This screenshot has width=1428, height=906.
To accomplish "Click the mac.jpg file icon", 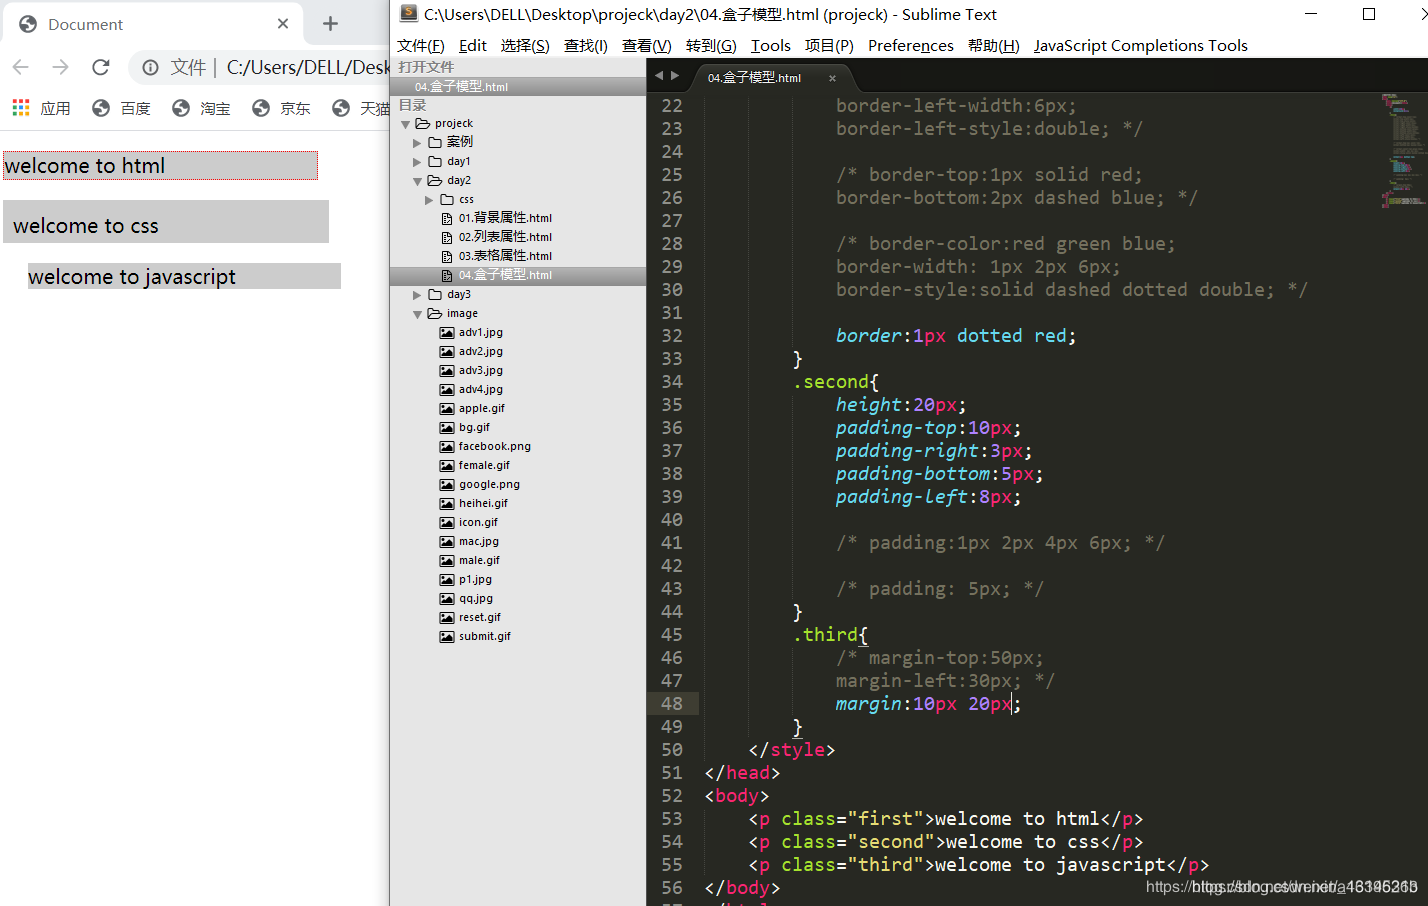I will coord(447,542).
